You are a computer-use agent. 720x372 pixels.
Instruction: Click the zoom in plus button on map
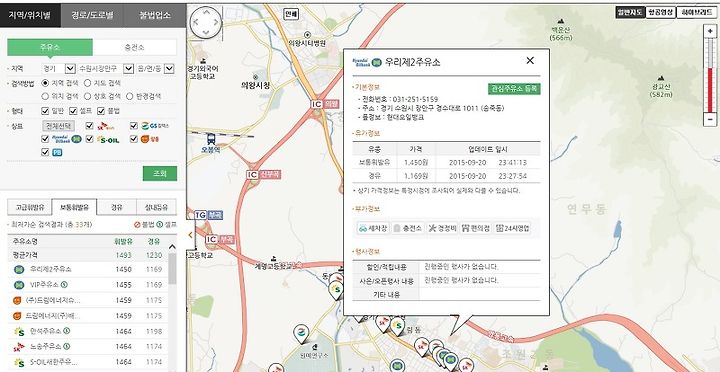click(710, 30)
